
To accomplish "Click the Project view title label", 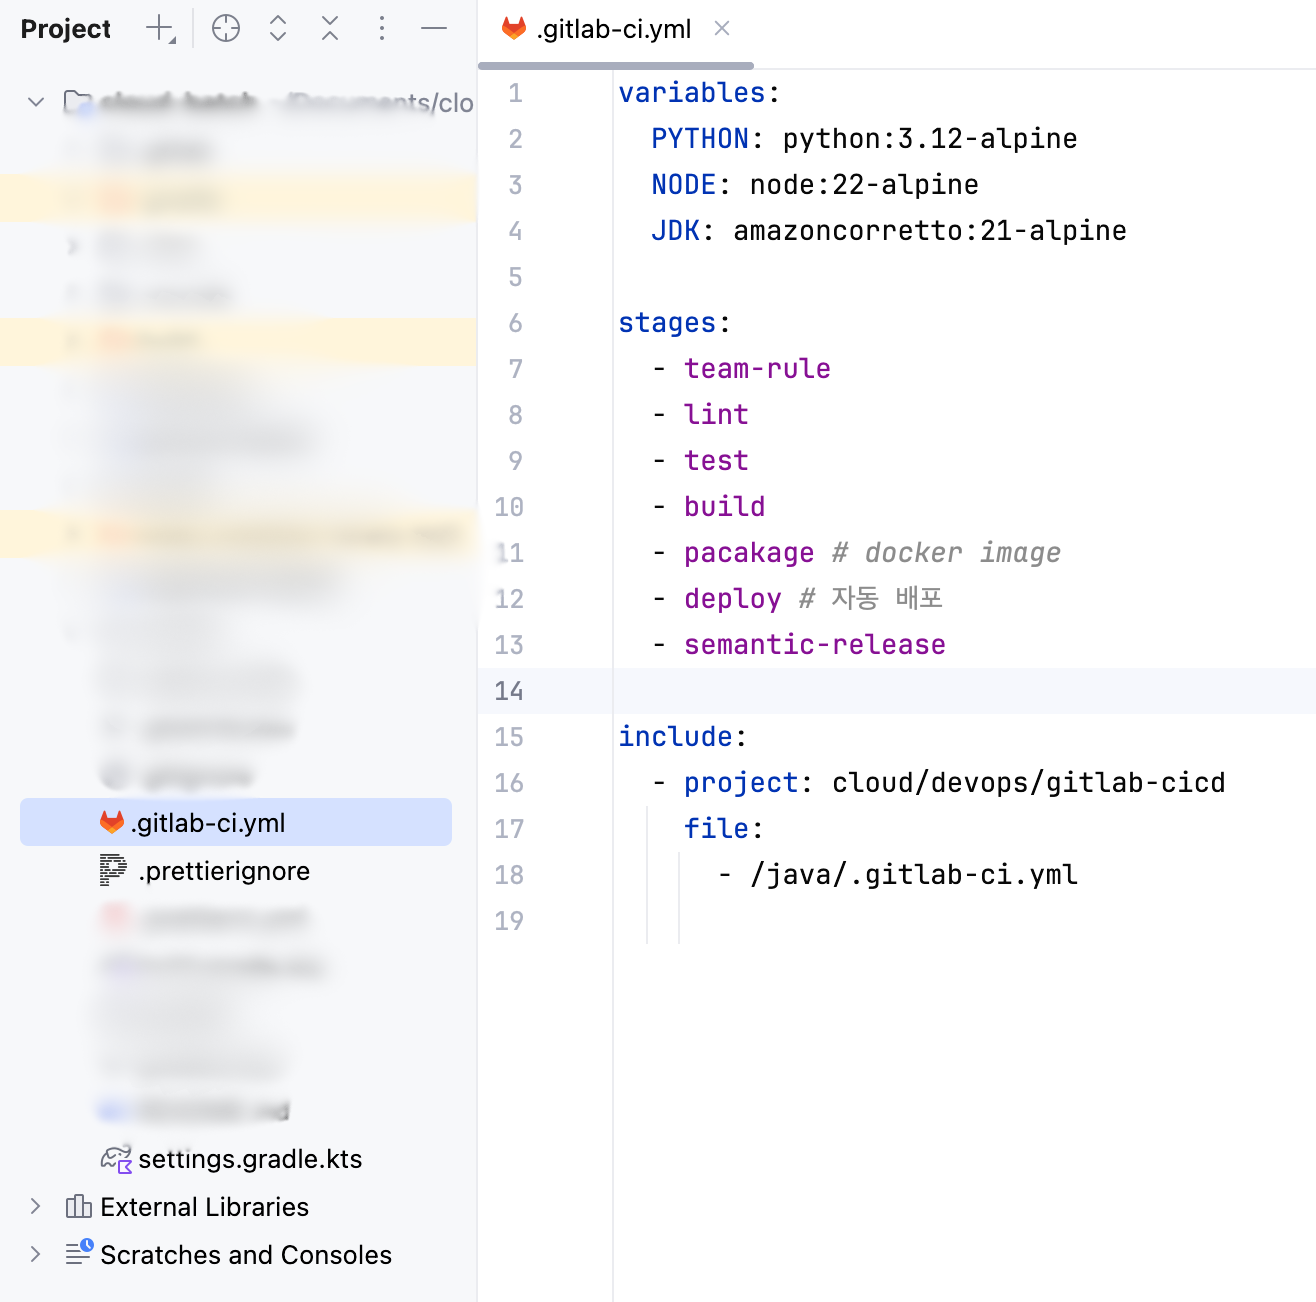I will point(66,29).
